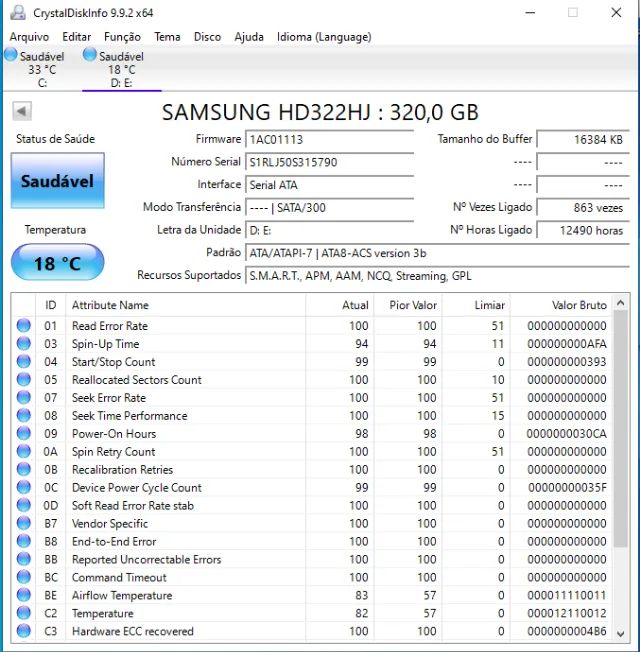Click the Interface field Serial ATA

pos(329,185)
